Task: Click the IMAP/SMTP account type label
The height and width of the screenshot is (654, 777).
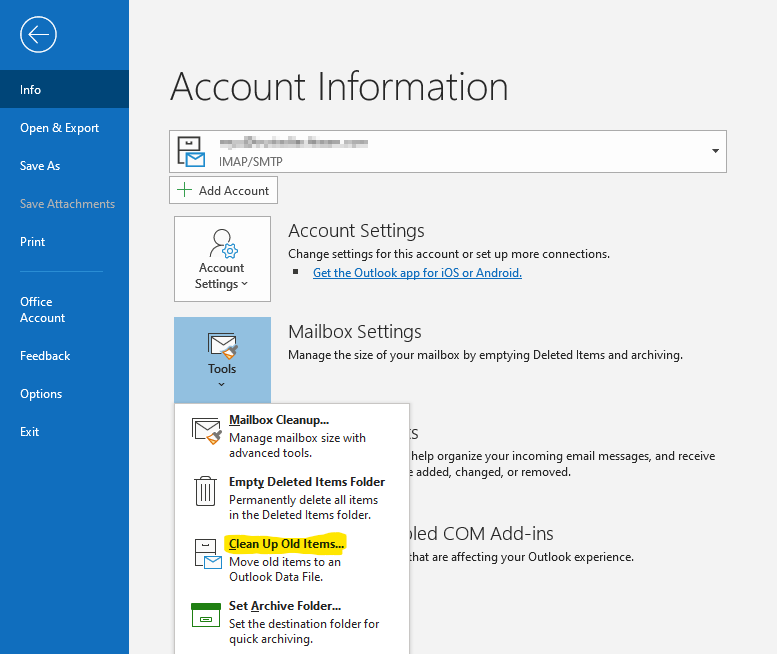Action: pos(251,162)
